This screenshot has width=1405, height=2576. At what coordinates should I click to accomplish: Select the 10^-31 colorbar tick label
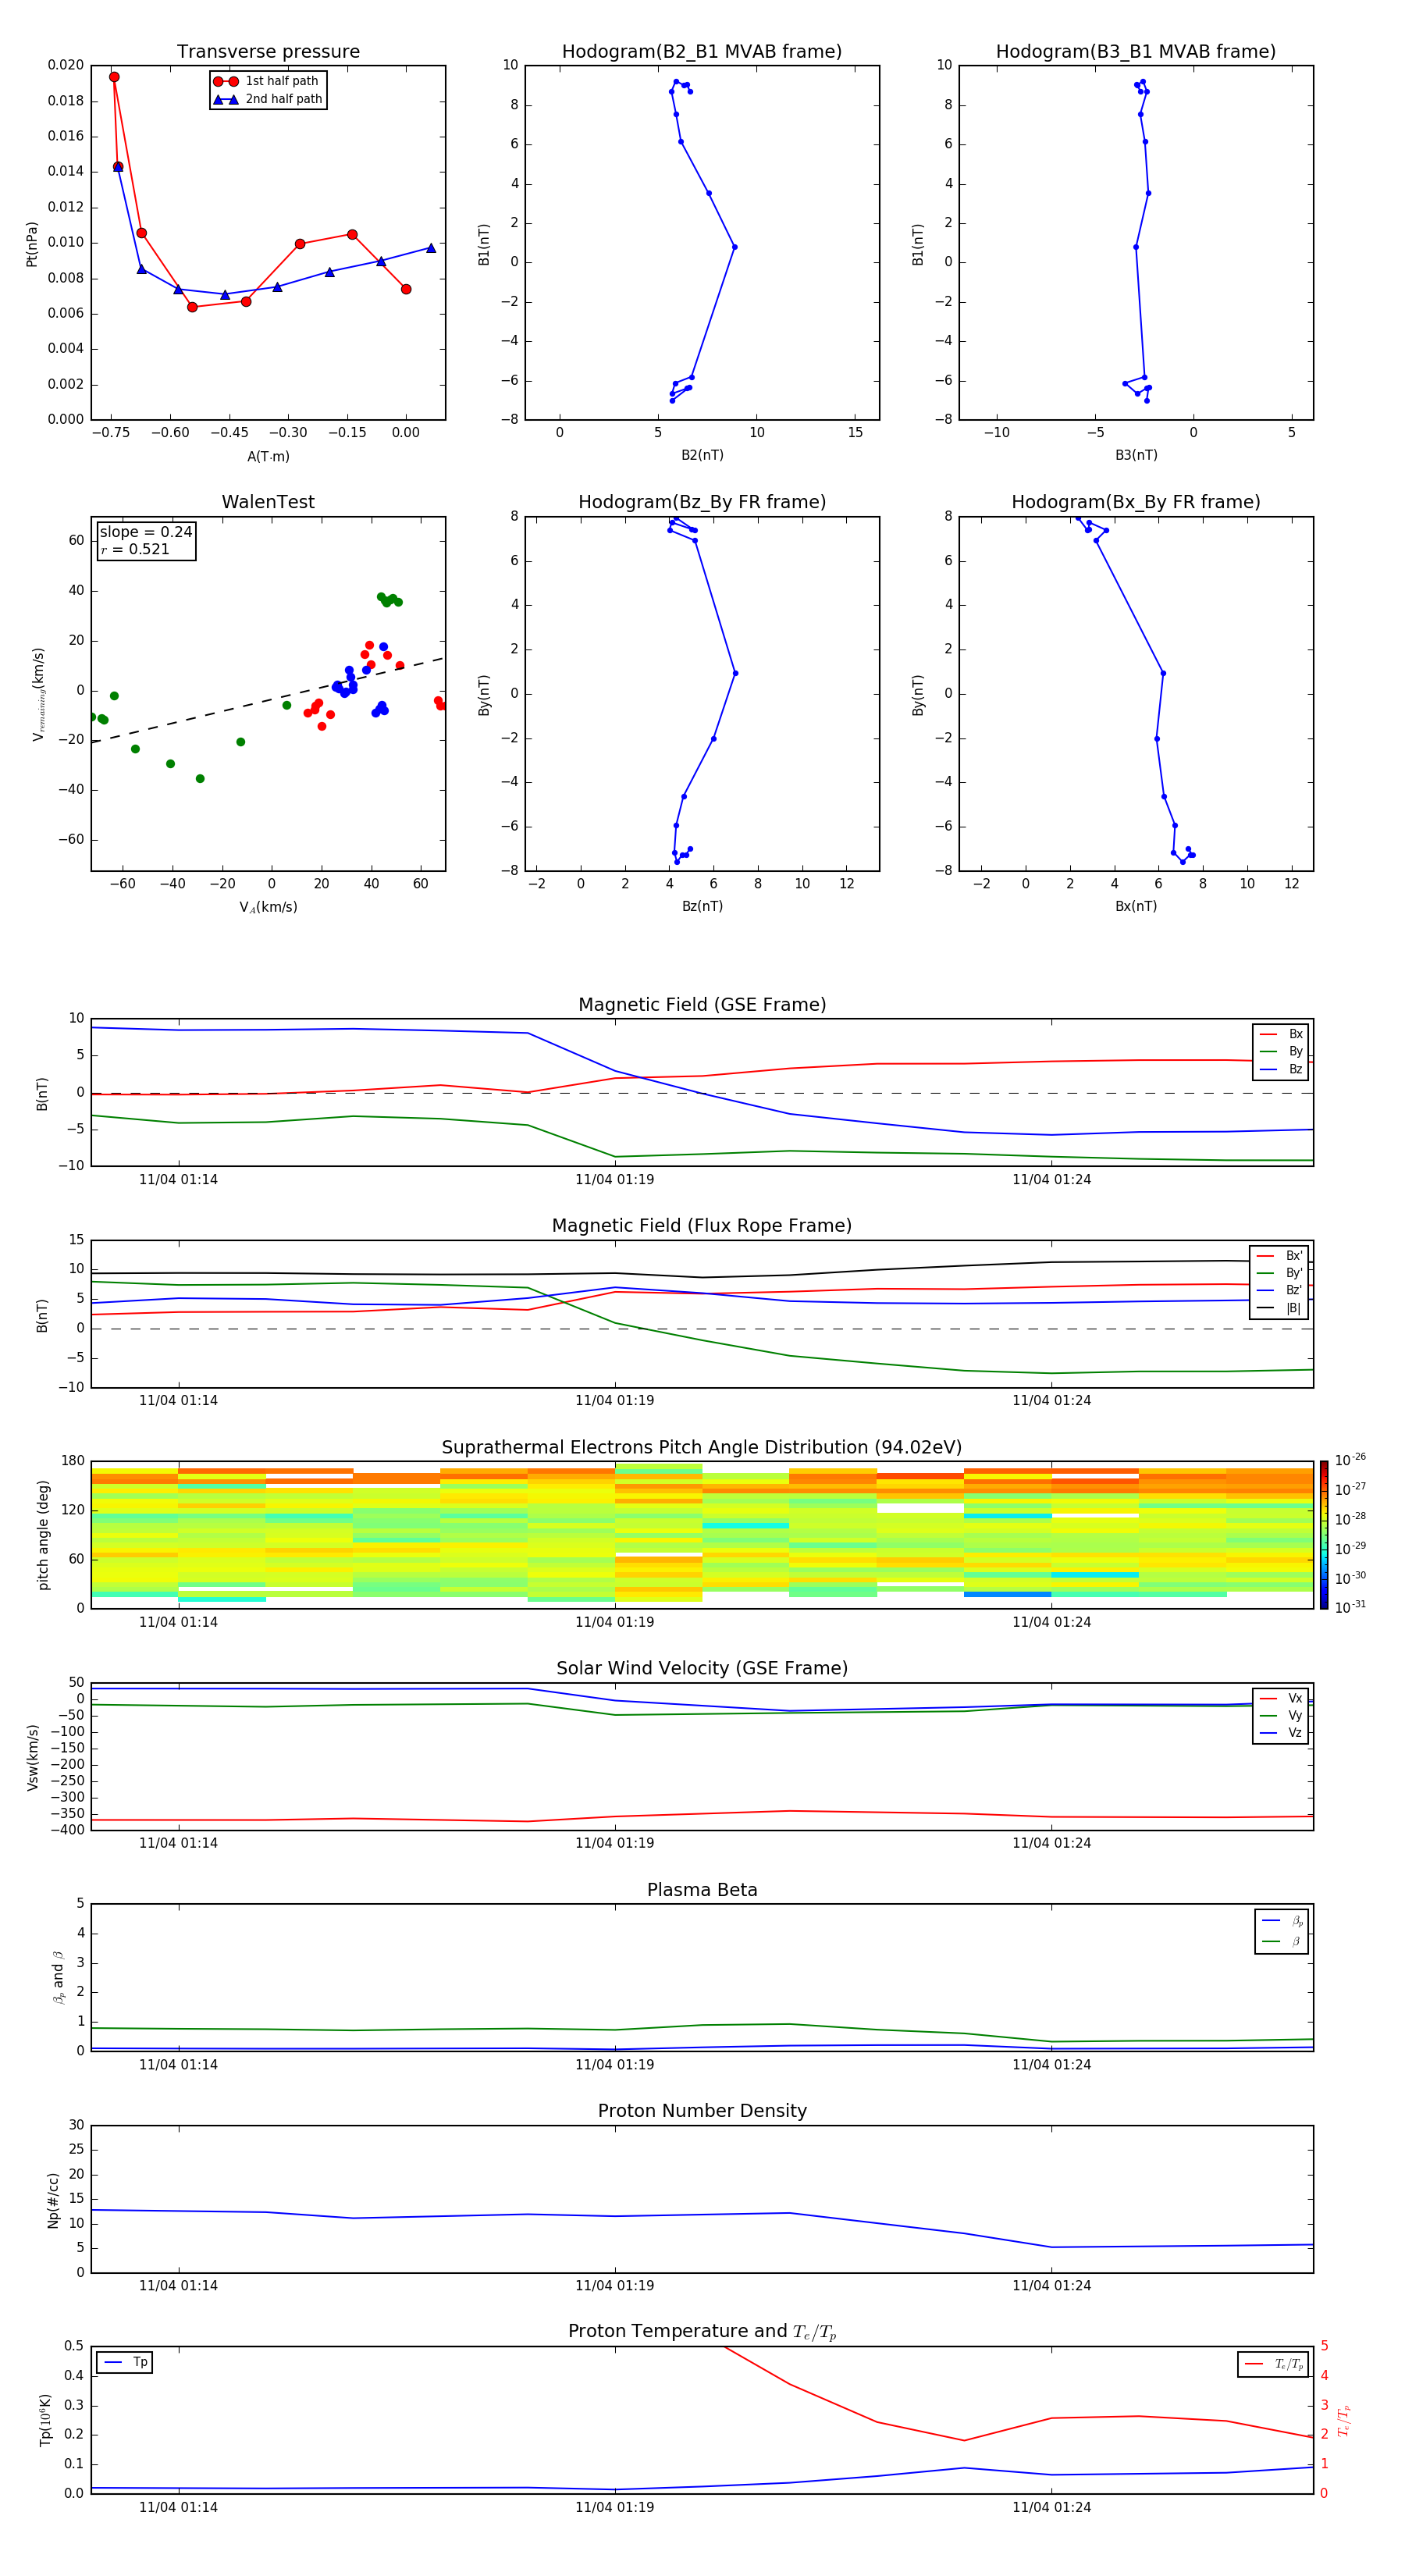click(1350, 1607)
